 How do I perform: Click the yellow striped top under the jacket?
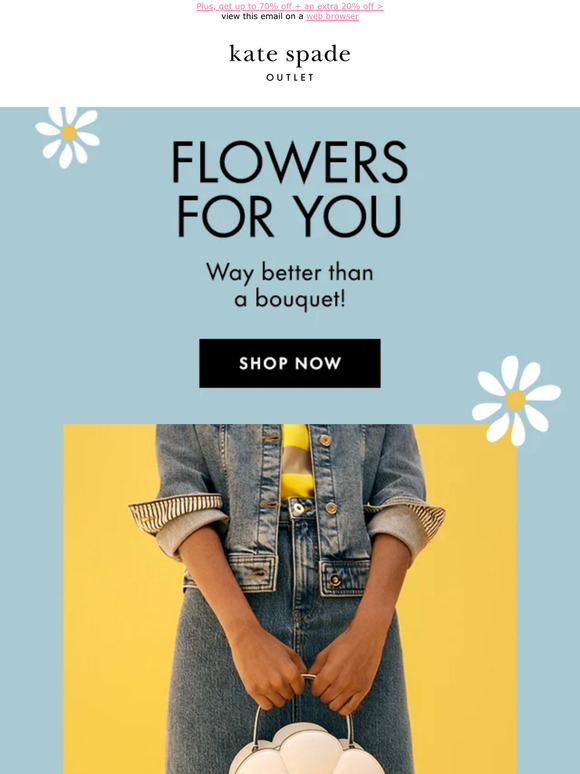pos(296,461)
